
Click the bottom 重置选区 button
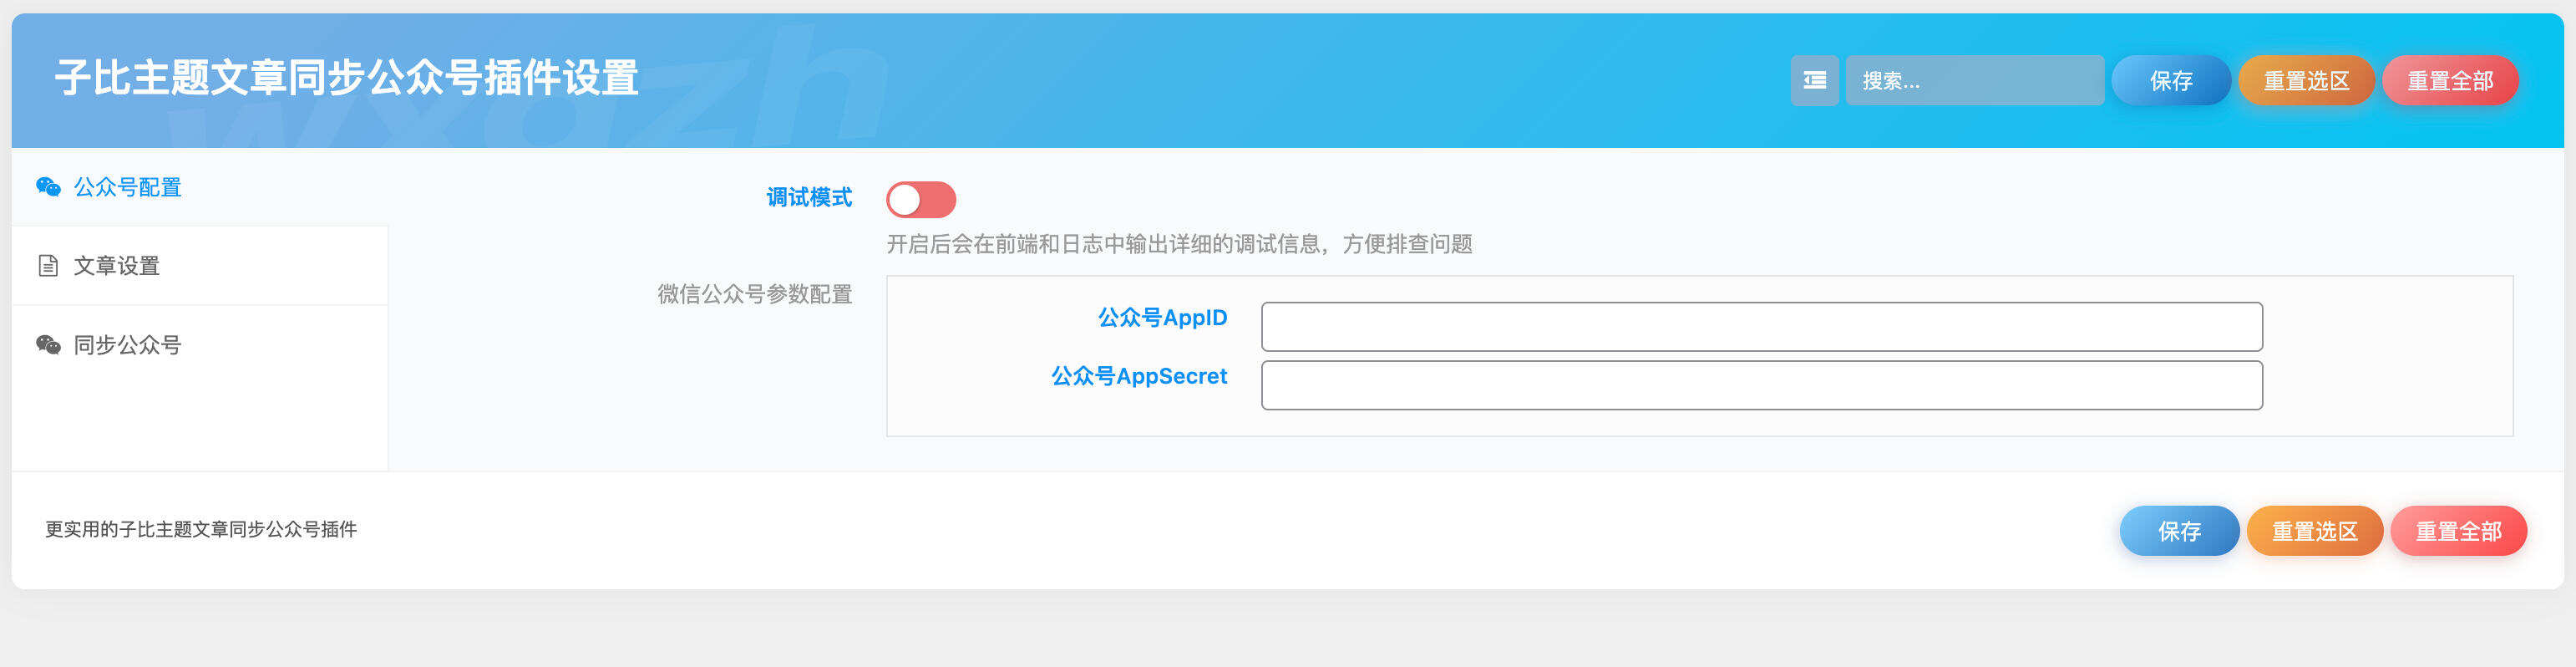coord(2314,531)
